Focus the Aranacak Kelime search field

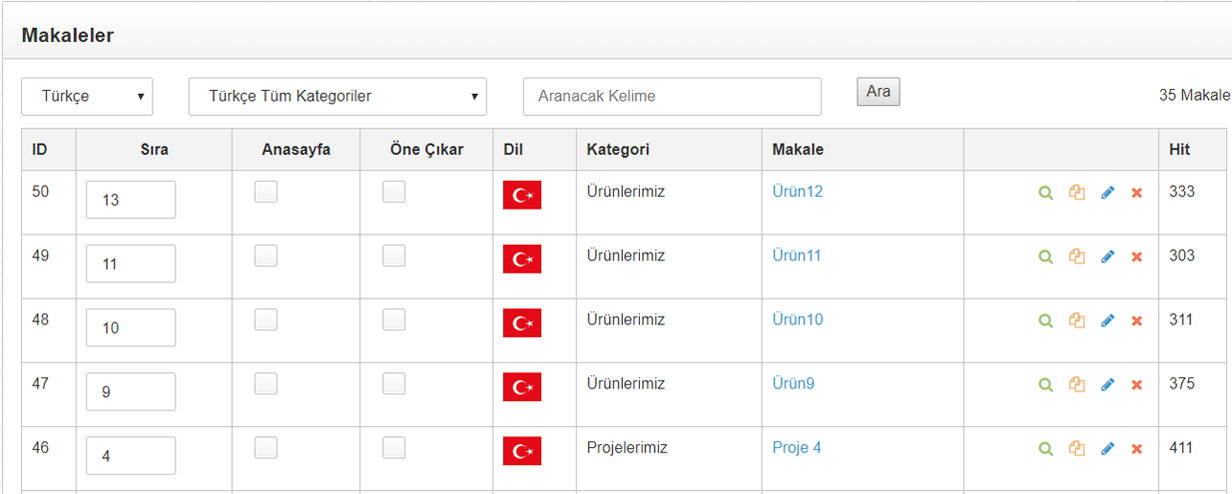[x=672, y=97]
